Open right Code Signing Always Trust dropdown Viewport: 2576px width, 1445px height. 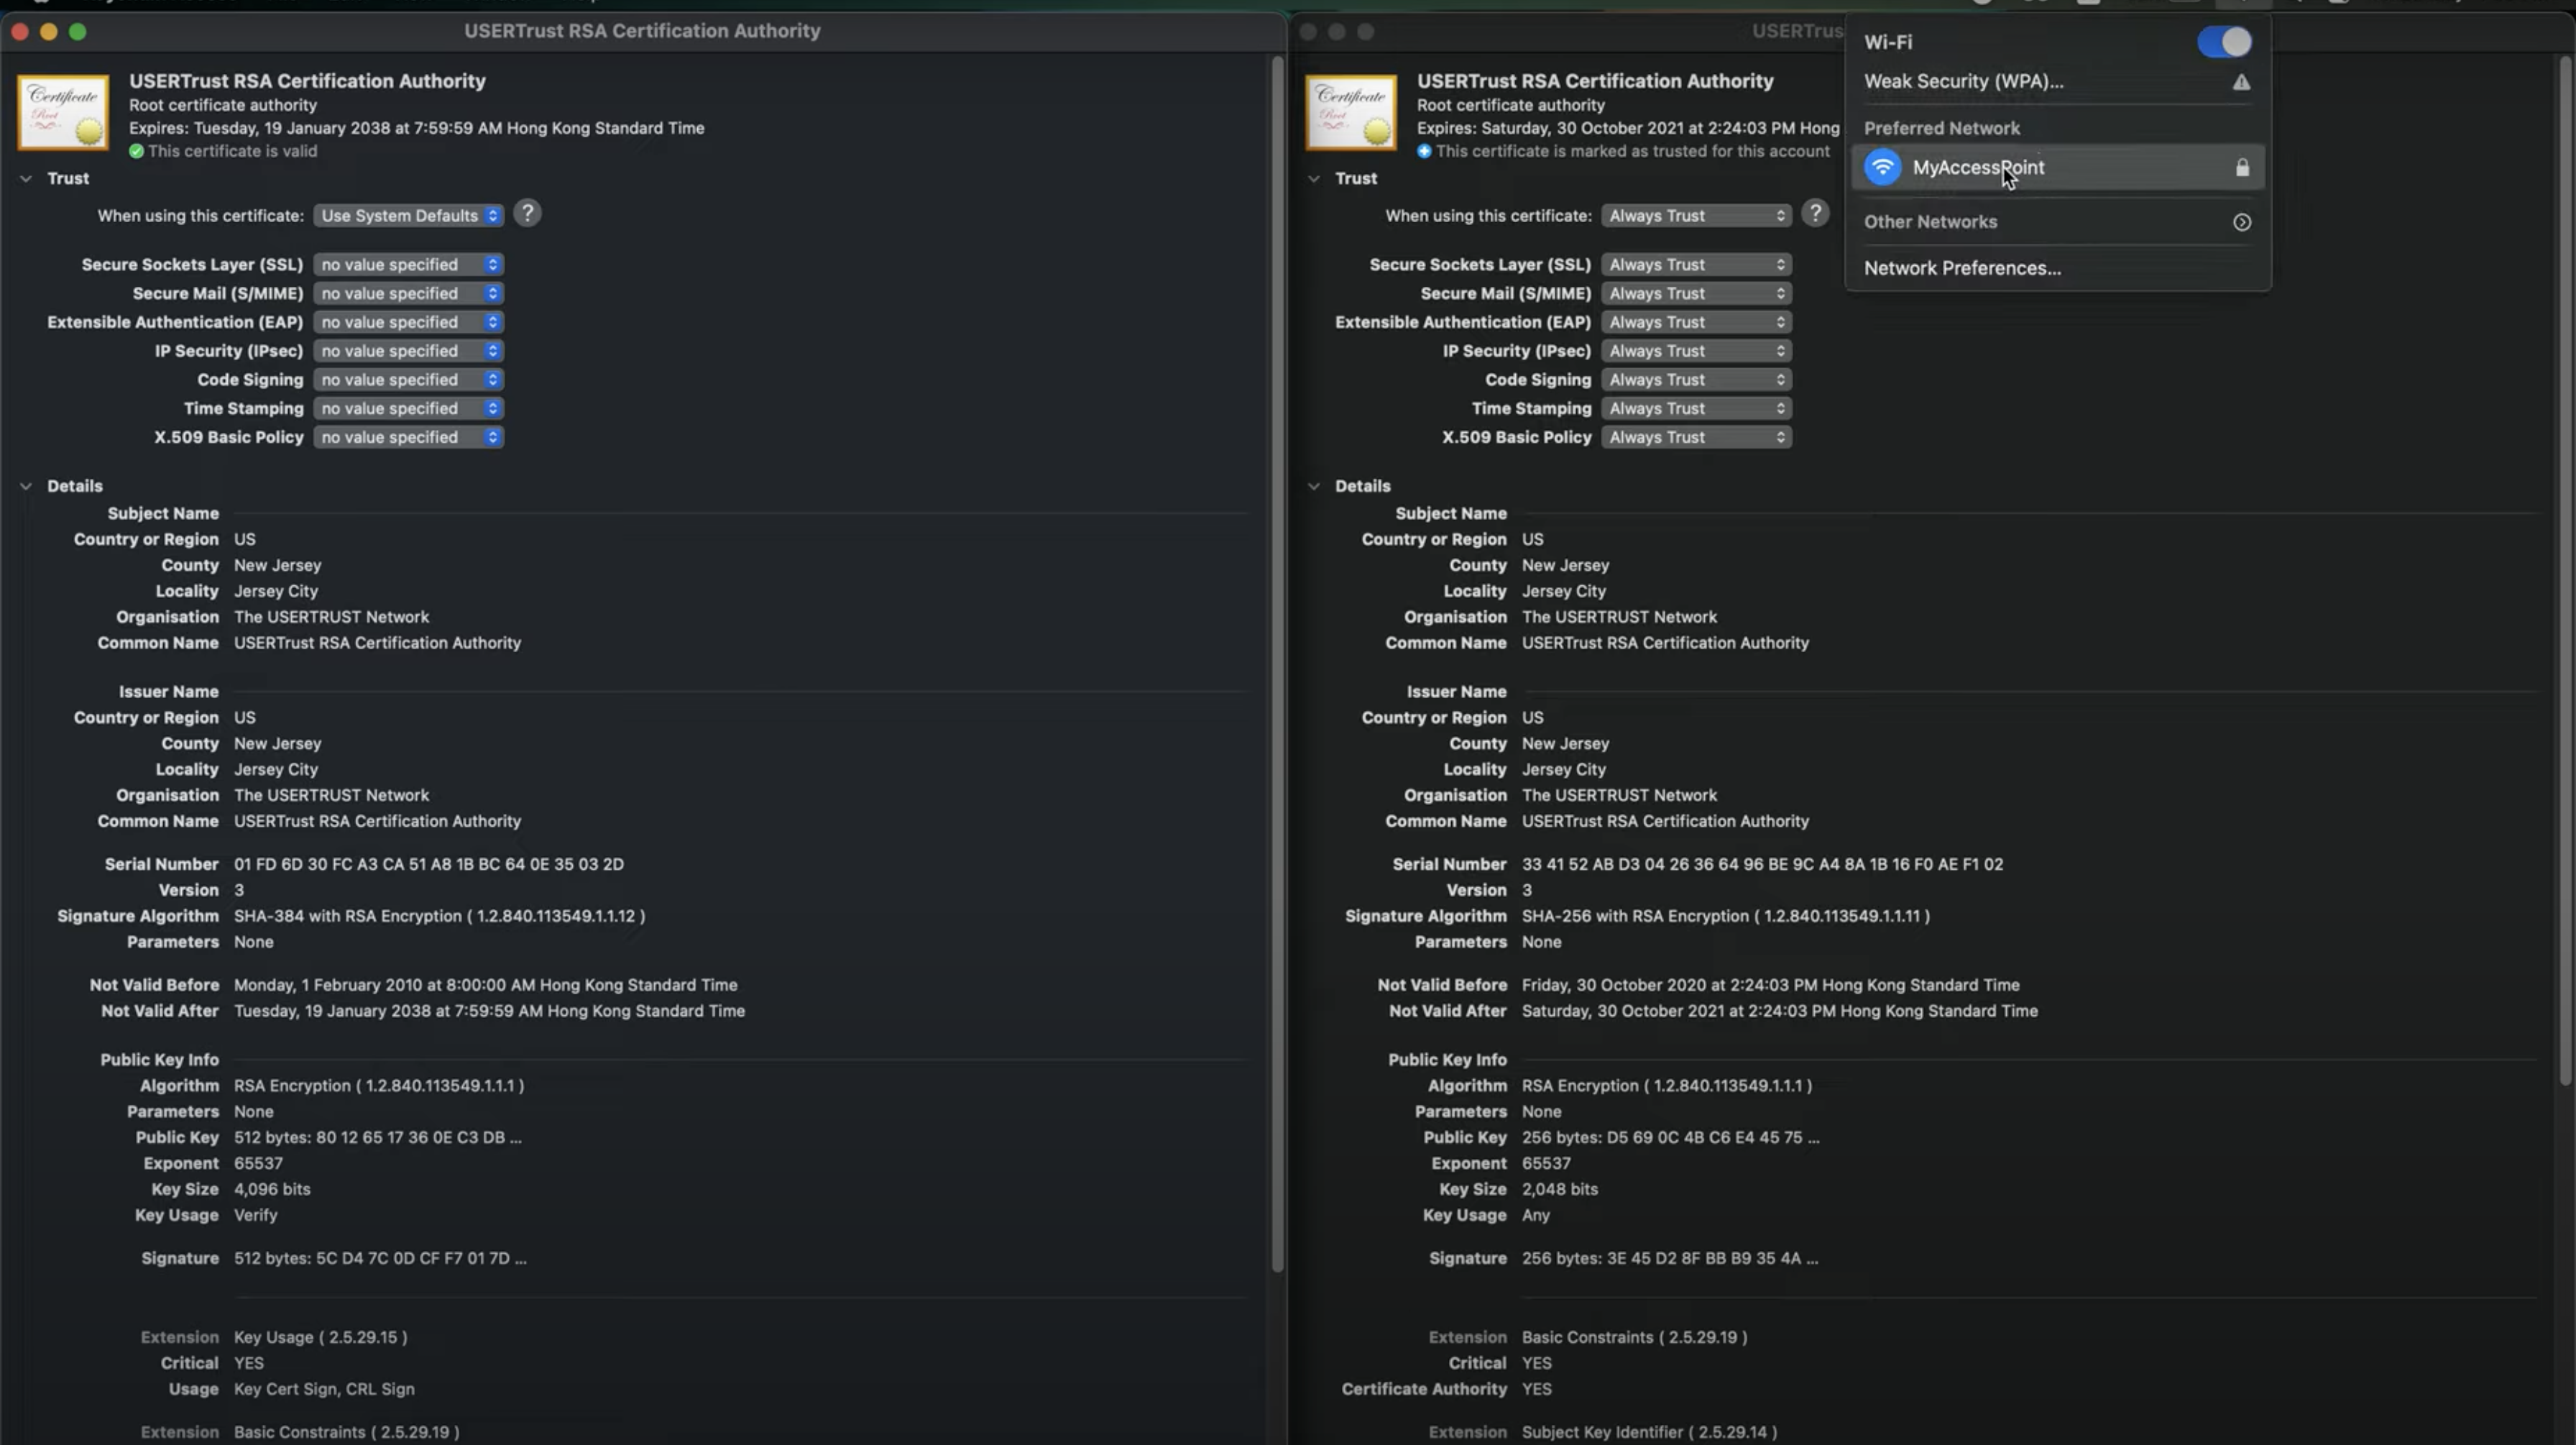tap(1696, 380)
